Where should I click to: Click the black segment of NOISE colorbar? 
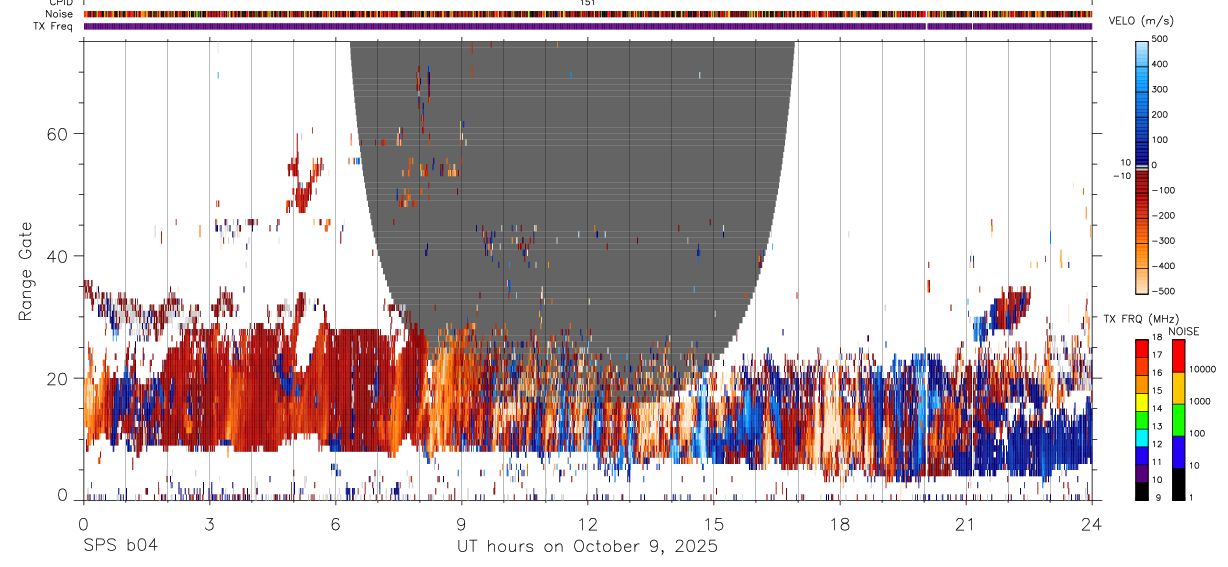click(1178, 484)
